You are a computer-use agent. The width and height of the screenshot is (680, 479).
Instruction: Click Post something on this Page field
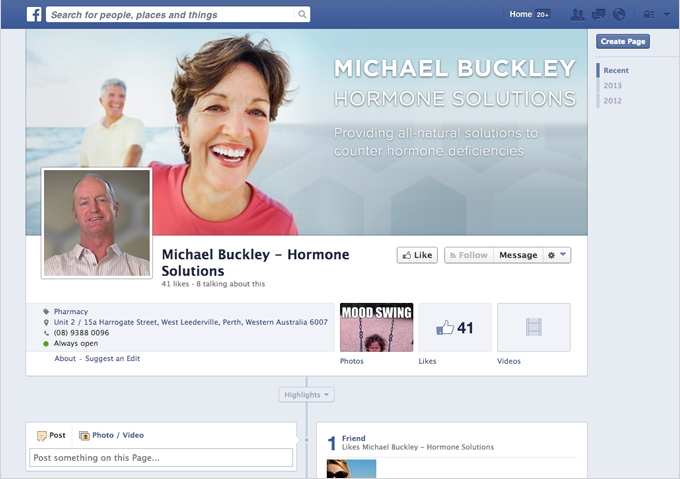click(161, 458)
